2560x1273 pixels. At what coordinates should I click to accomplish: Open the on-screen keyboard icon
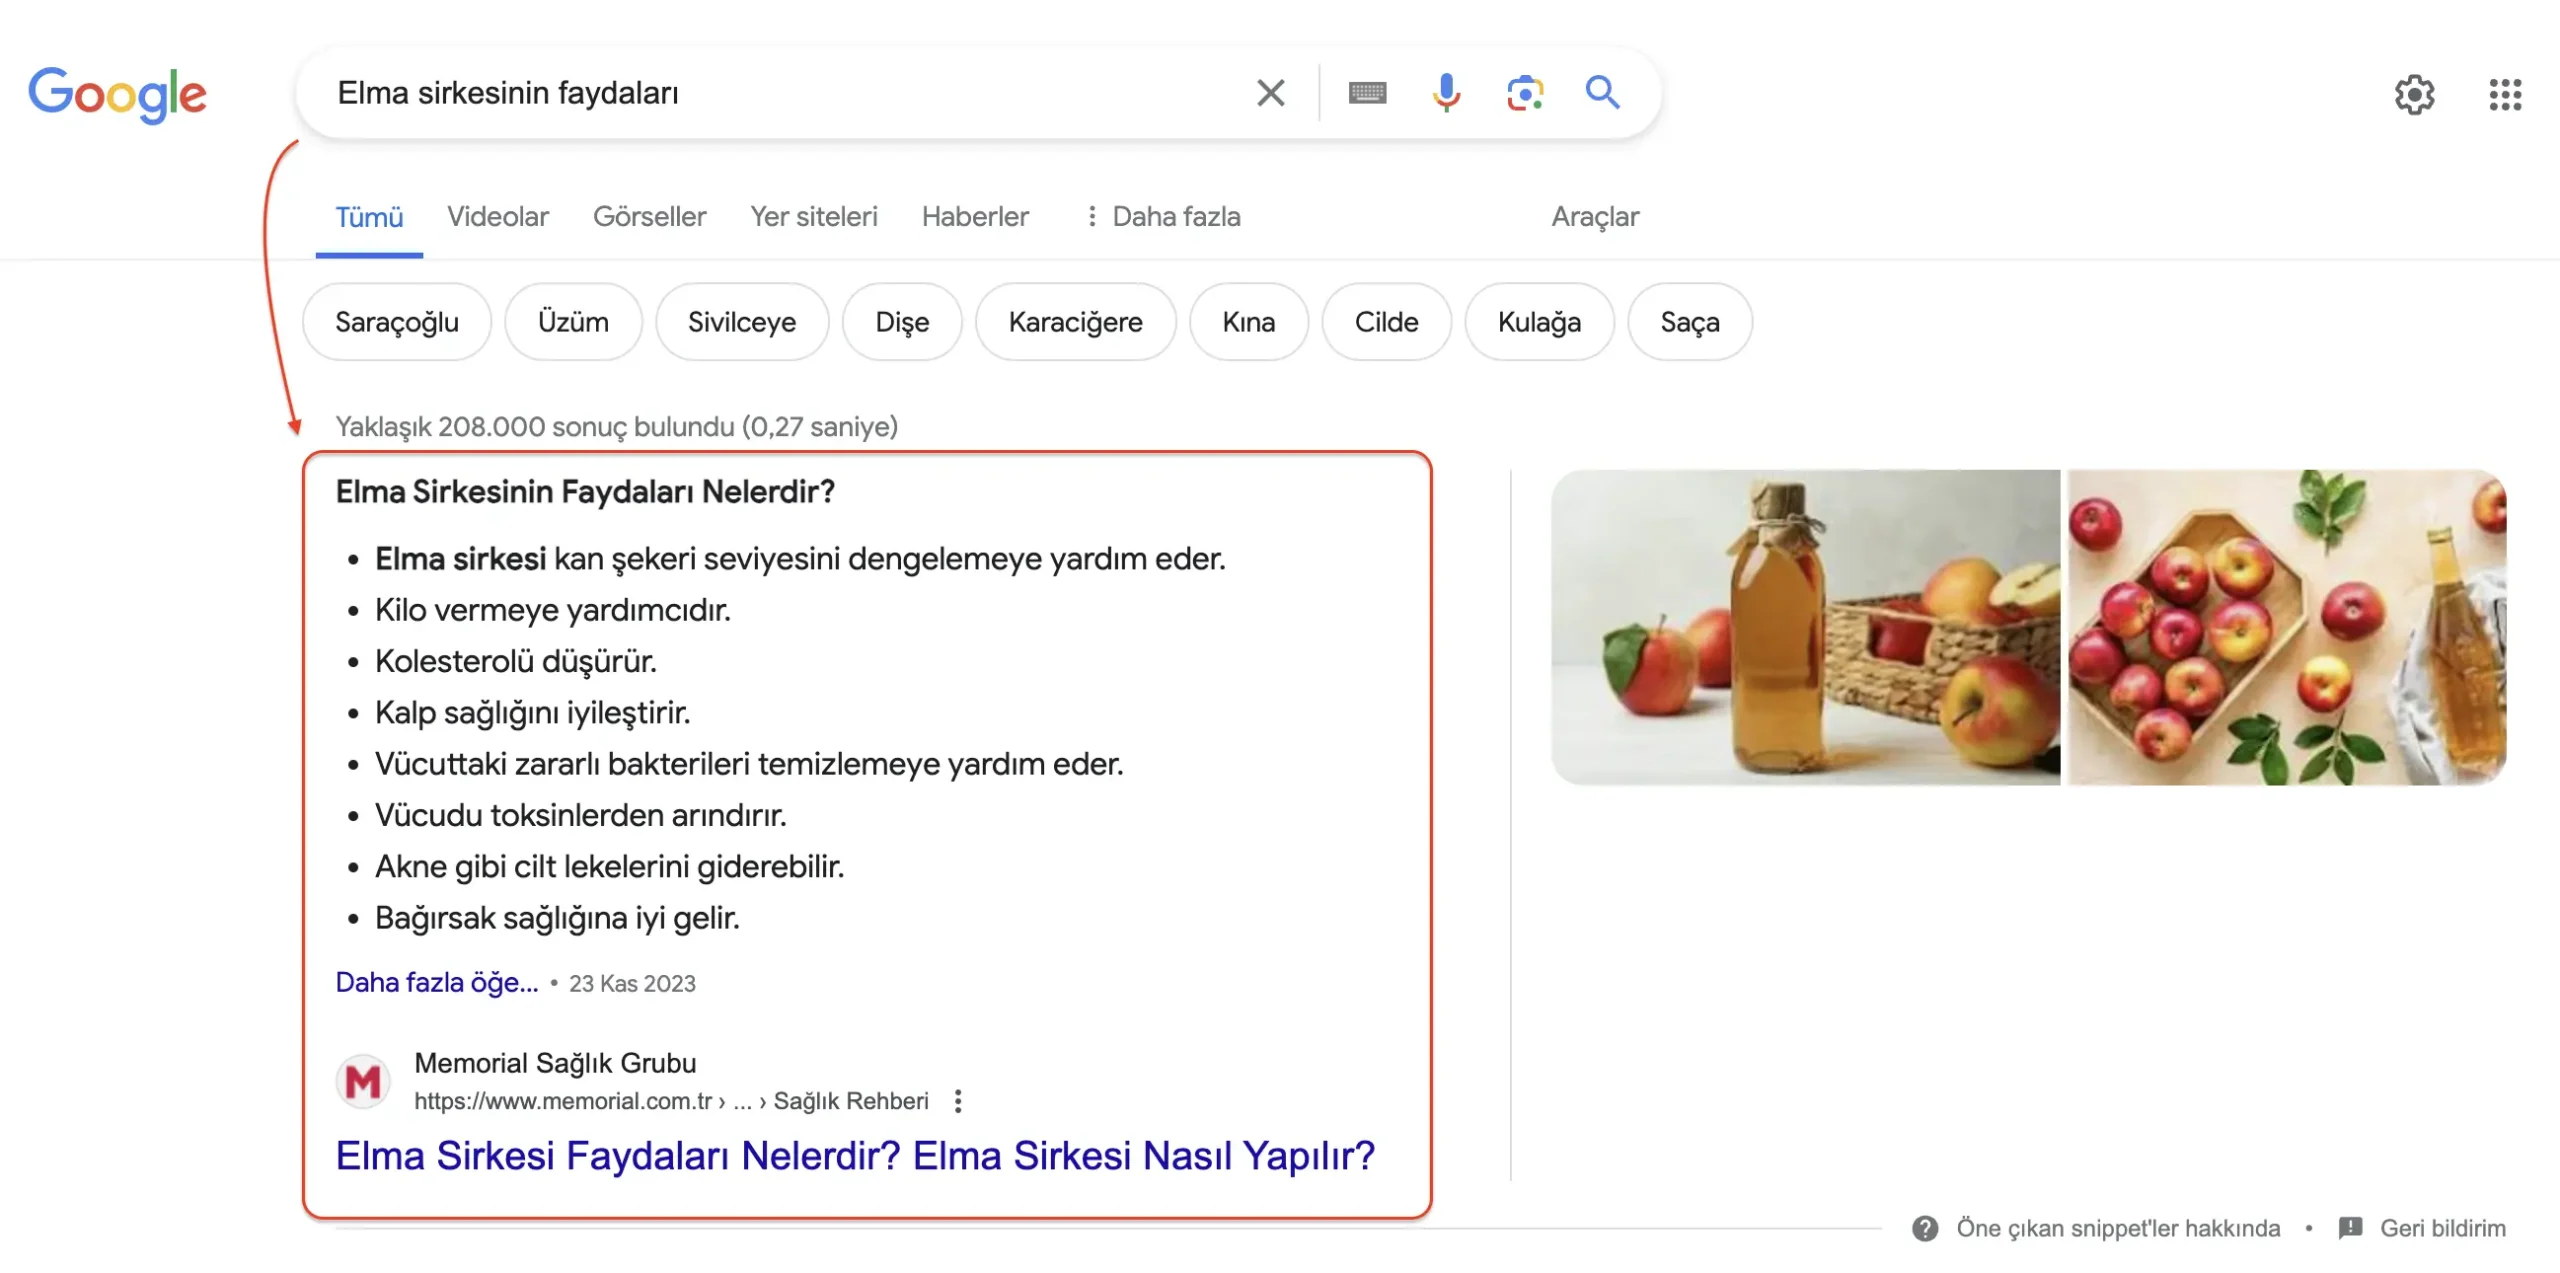tap(1367, 93)
